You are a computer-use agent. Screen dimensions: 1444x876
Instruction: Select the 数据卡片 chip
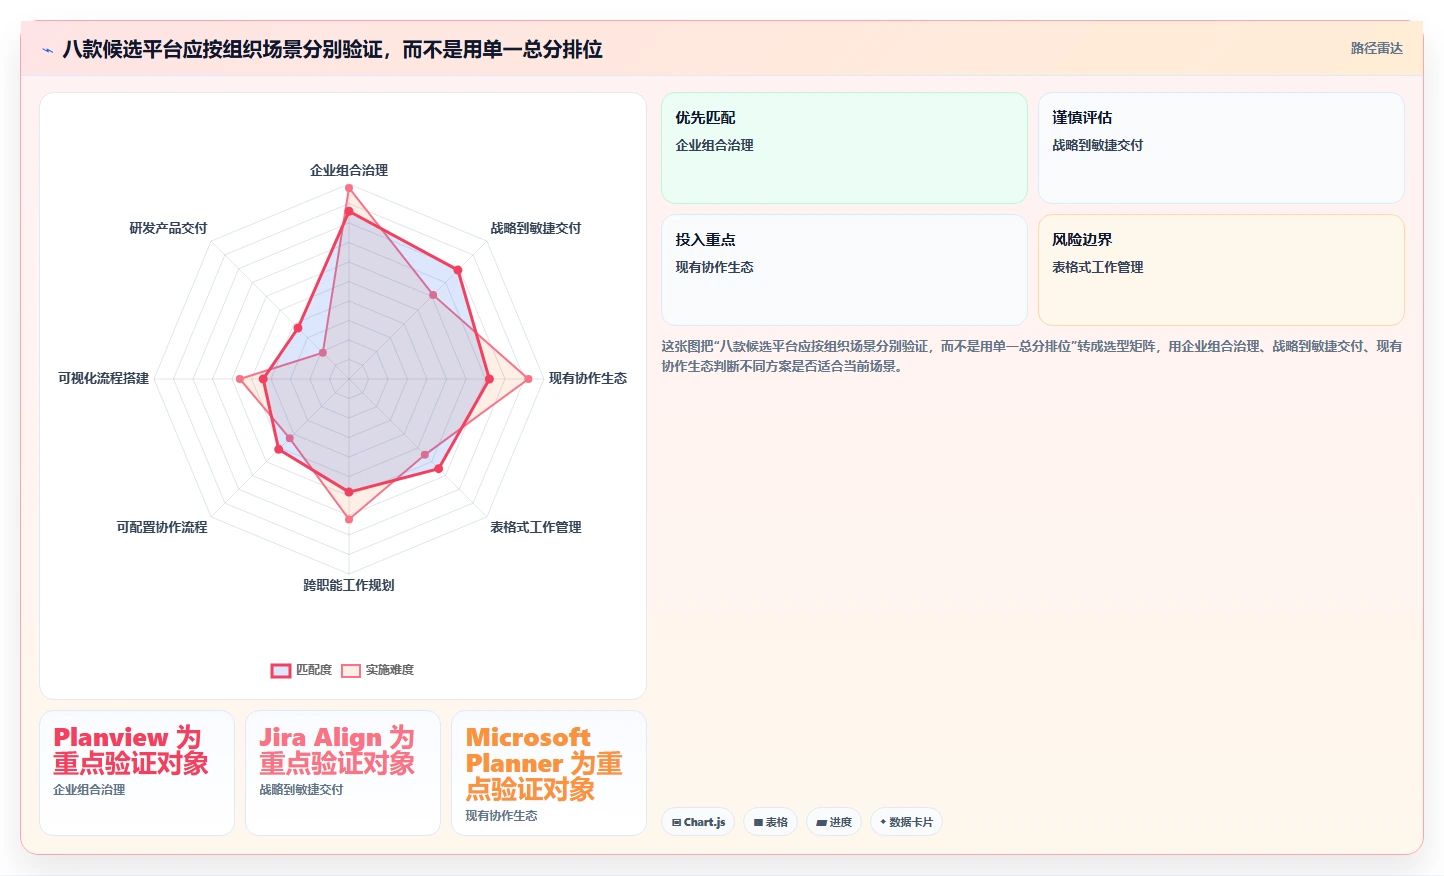pyautogui.click(x=906, y=822)
